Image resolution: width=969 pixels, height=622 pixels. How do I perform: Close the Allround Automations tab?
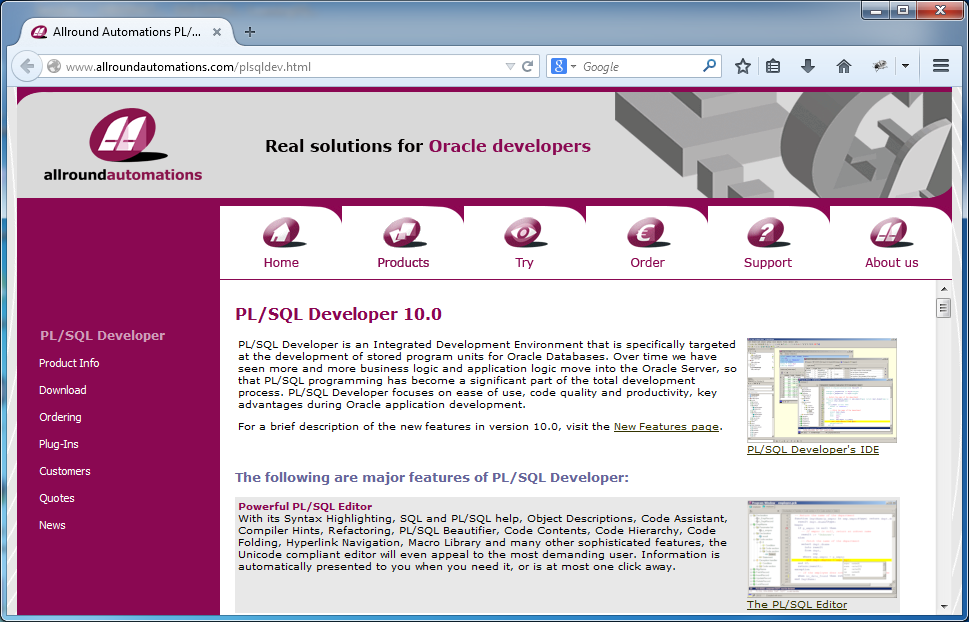pos(217,32)
